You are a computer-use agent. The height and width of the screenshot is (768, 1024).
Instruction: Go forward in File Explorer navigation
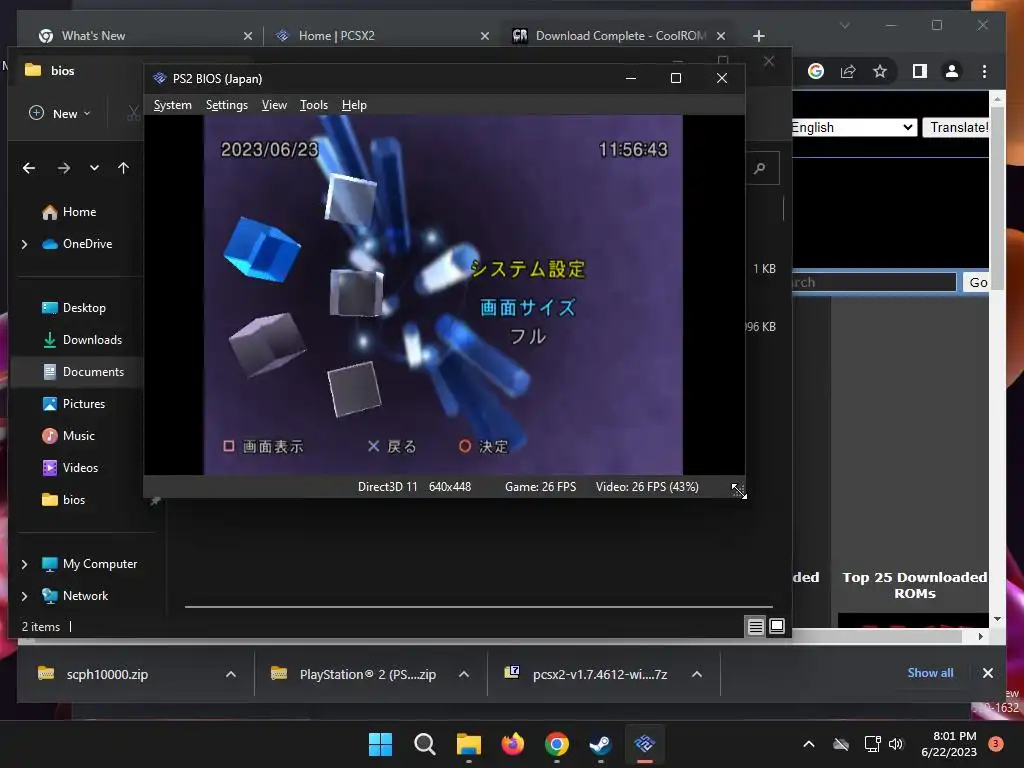pos(63,168)
